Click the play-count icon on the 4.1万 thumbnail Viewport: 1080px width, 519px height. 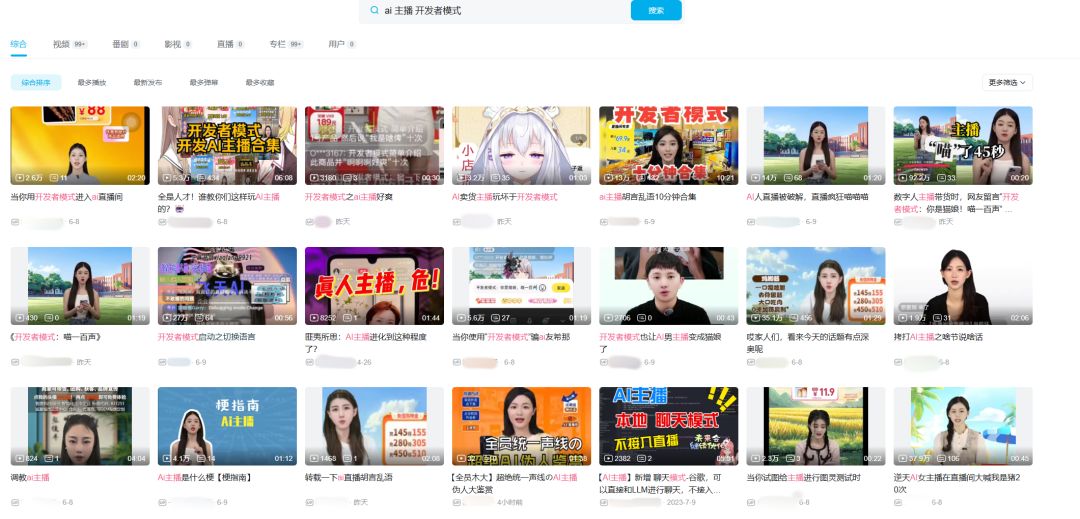167,458
